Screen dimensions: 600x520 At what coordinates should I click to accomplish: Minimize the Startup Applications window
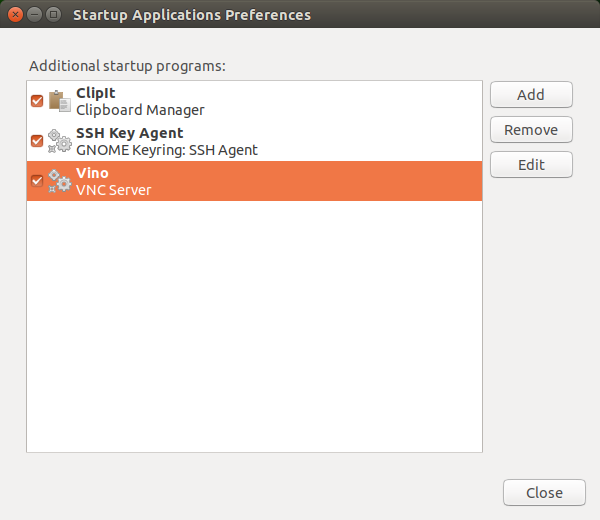click(x=34, y=15)
